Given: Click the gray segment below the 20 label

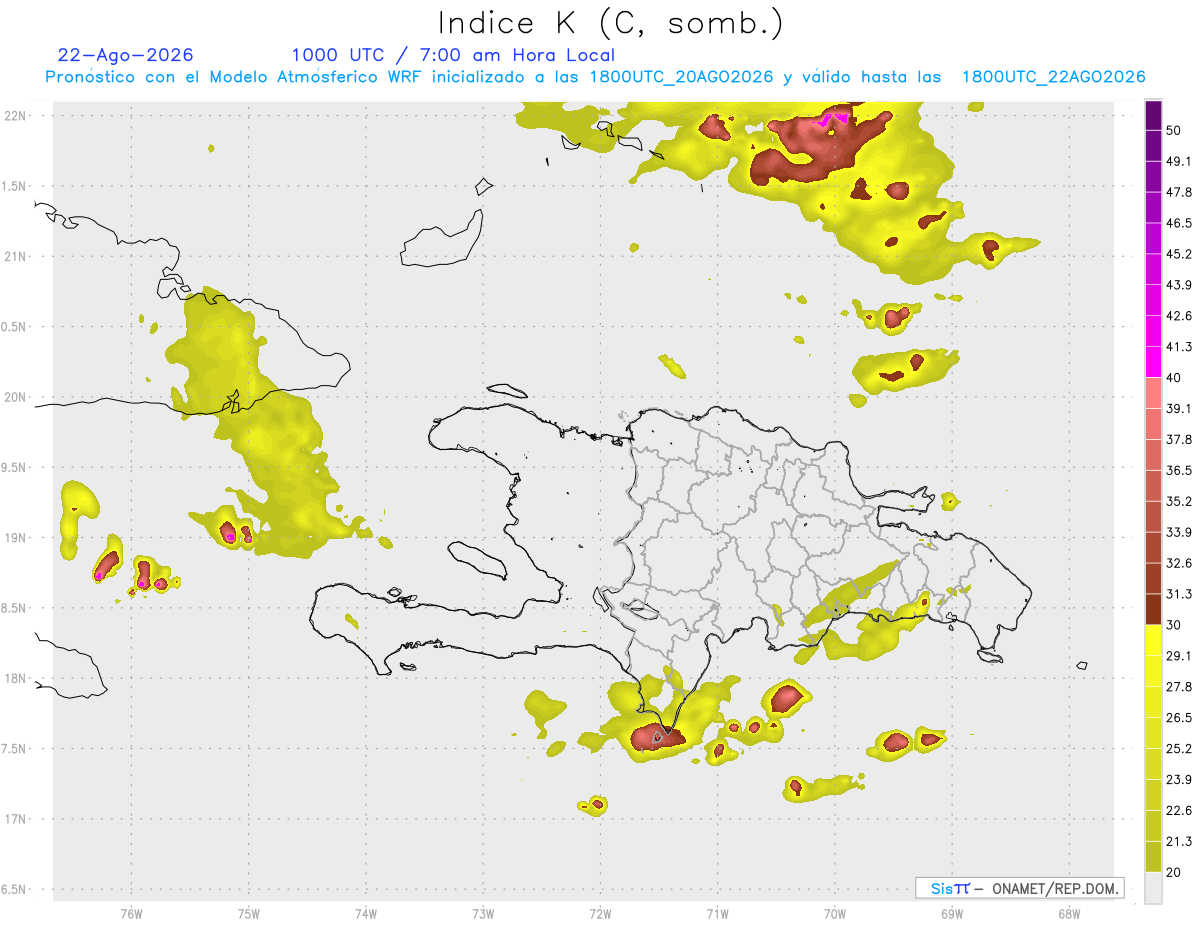Looking at the screenshot, I should [1154, 887].
